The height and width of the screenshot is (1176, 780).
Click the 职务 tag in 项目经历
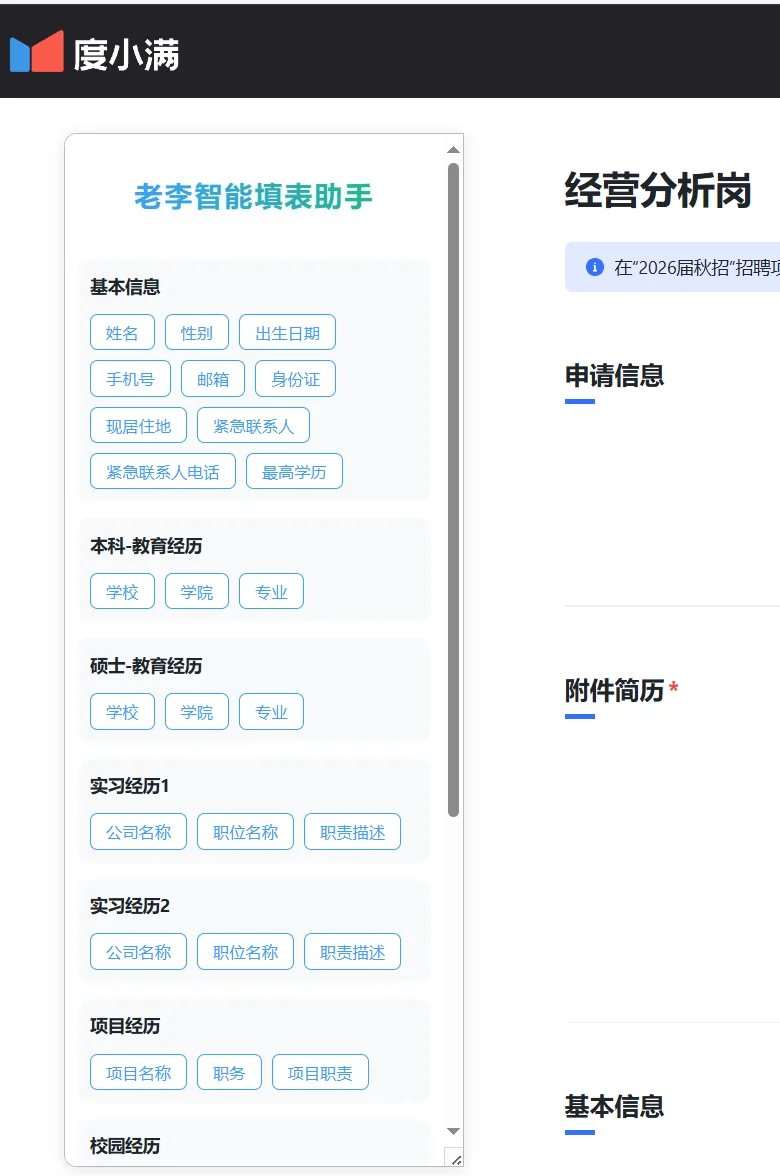click(x=230, y=1072)
